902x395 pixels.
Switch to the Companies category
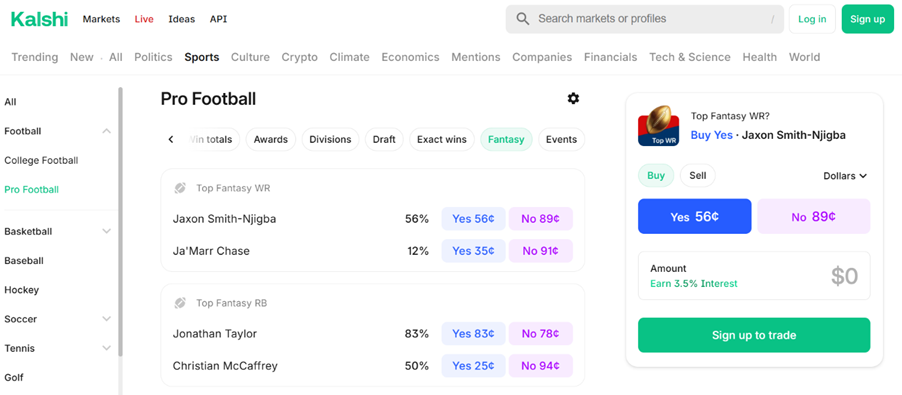542,57
